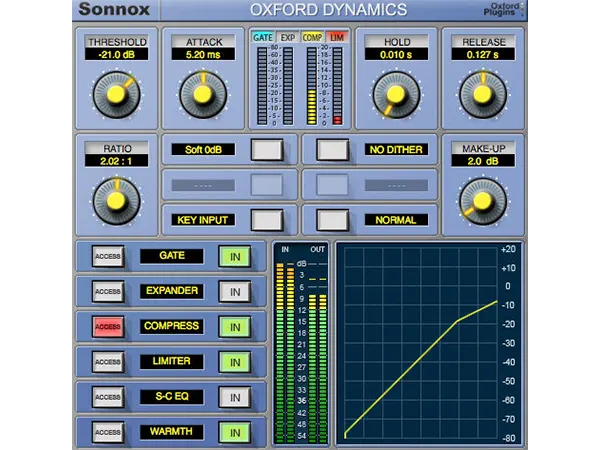Click the NORMAL display

[396, 220]
